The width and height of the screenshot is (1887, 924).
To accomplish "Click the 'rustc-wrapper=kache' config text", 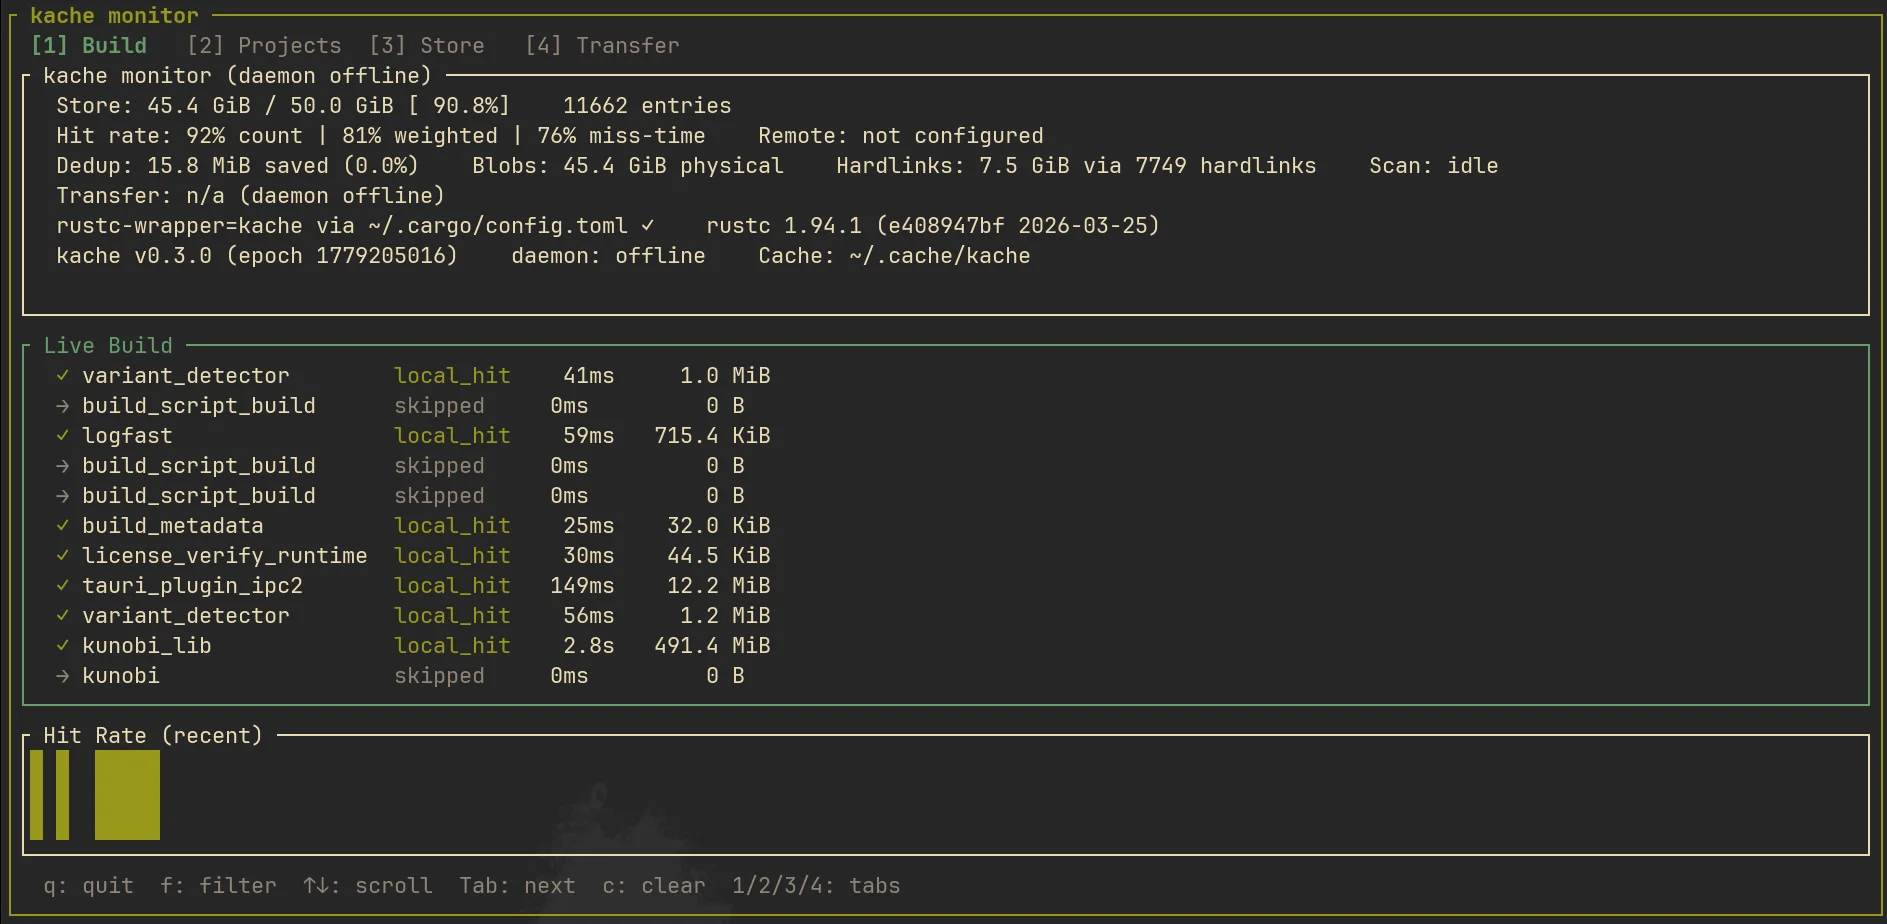I will (179, 226).
